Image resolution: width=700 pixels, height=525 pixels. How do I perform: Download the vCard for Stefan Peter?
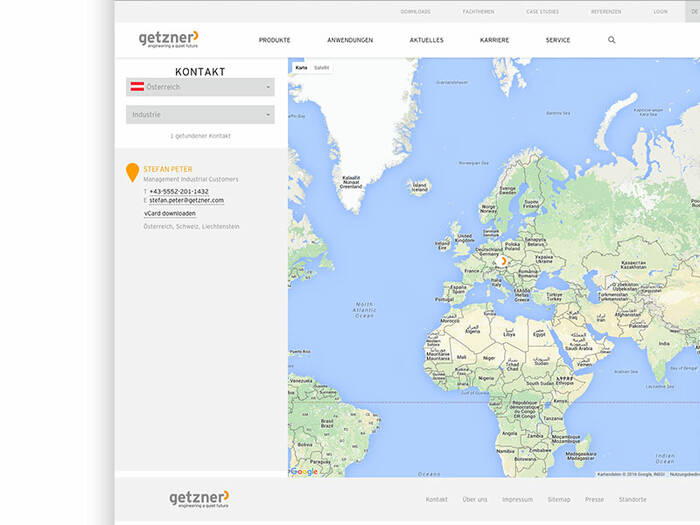point(170,213)
